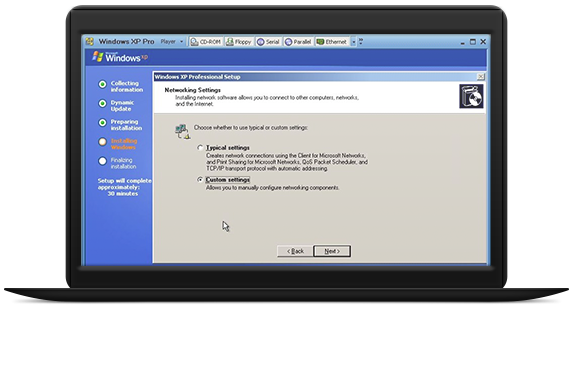570x384 pixels.
Task: Click the Preparing installation step indicator
Action: 103,123
